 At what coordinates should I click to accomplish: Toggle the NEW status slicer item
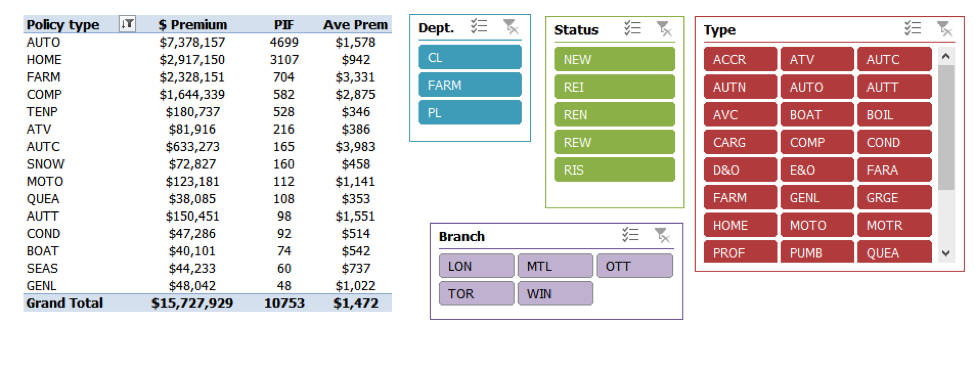coord(614,60)
